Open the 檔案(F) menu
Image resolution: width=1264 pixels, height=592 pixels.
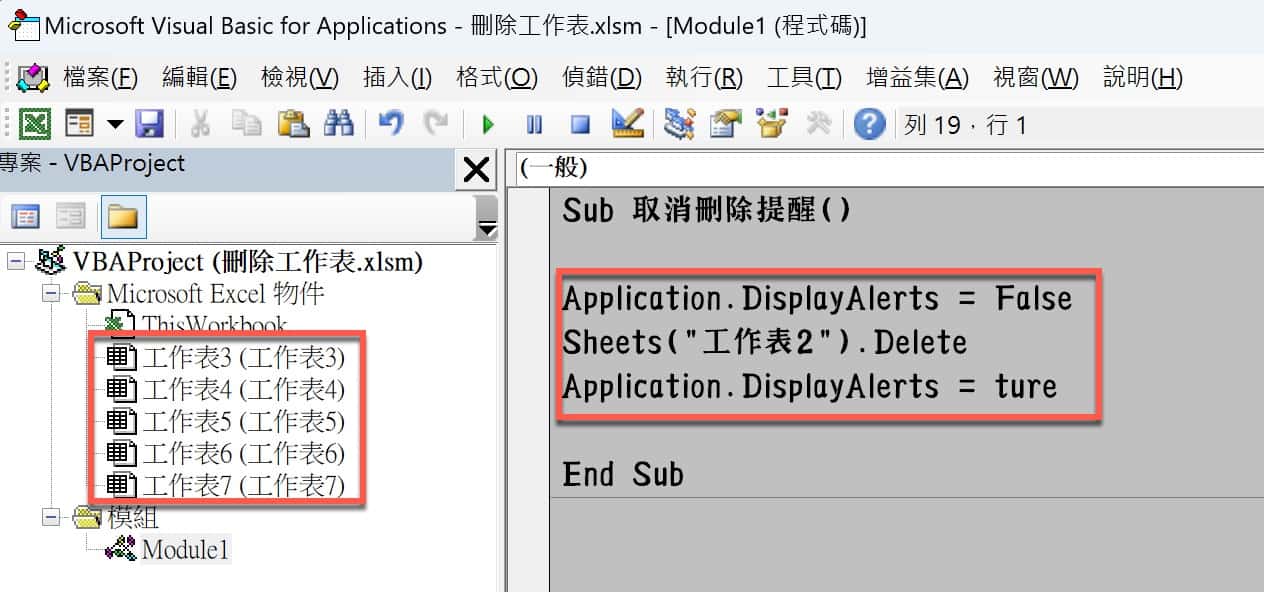100,77
